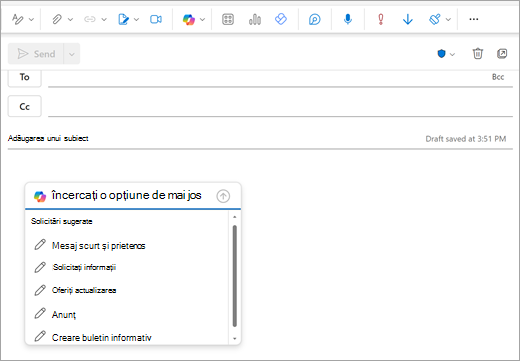Image resolution: width=520 pixels, height=361 pixels.
Task: Click the 'Draft saved at 3:51 PM' text
Action: pos(466,139)
